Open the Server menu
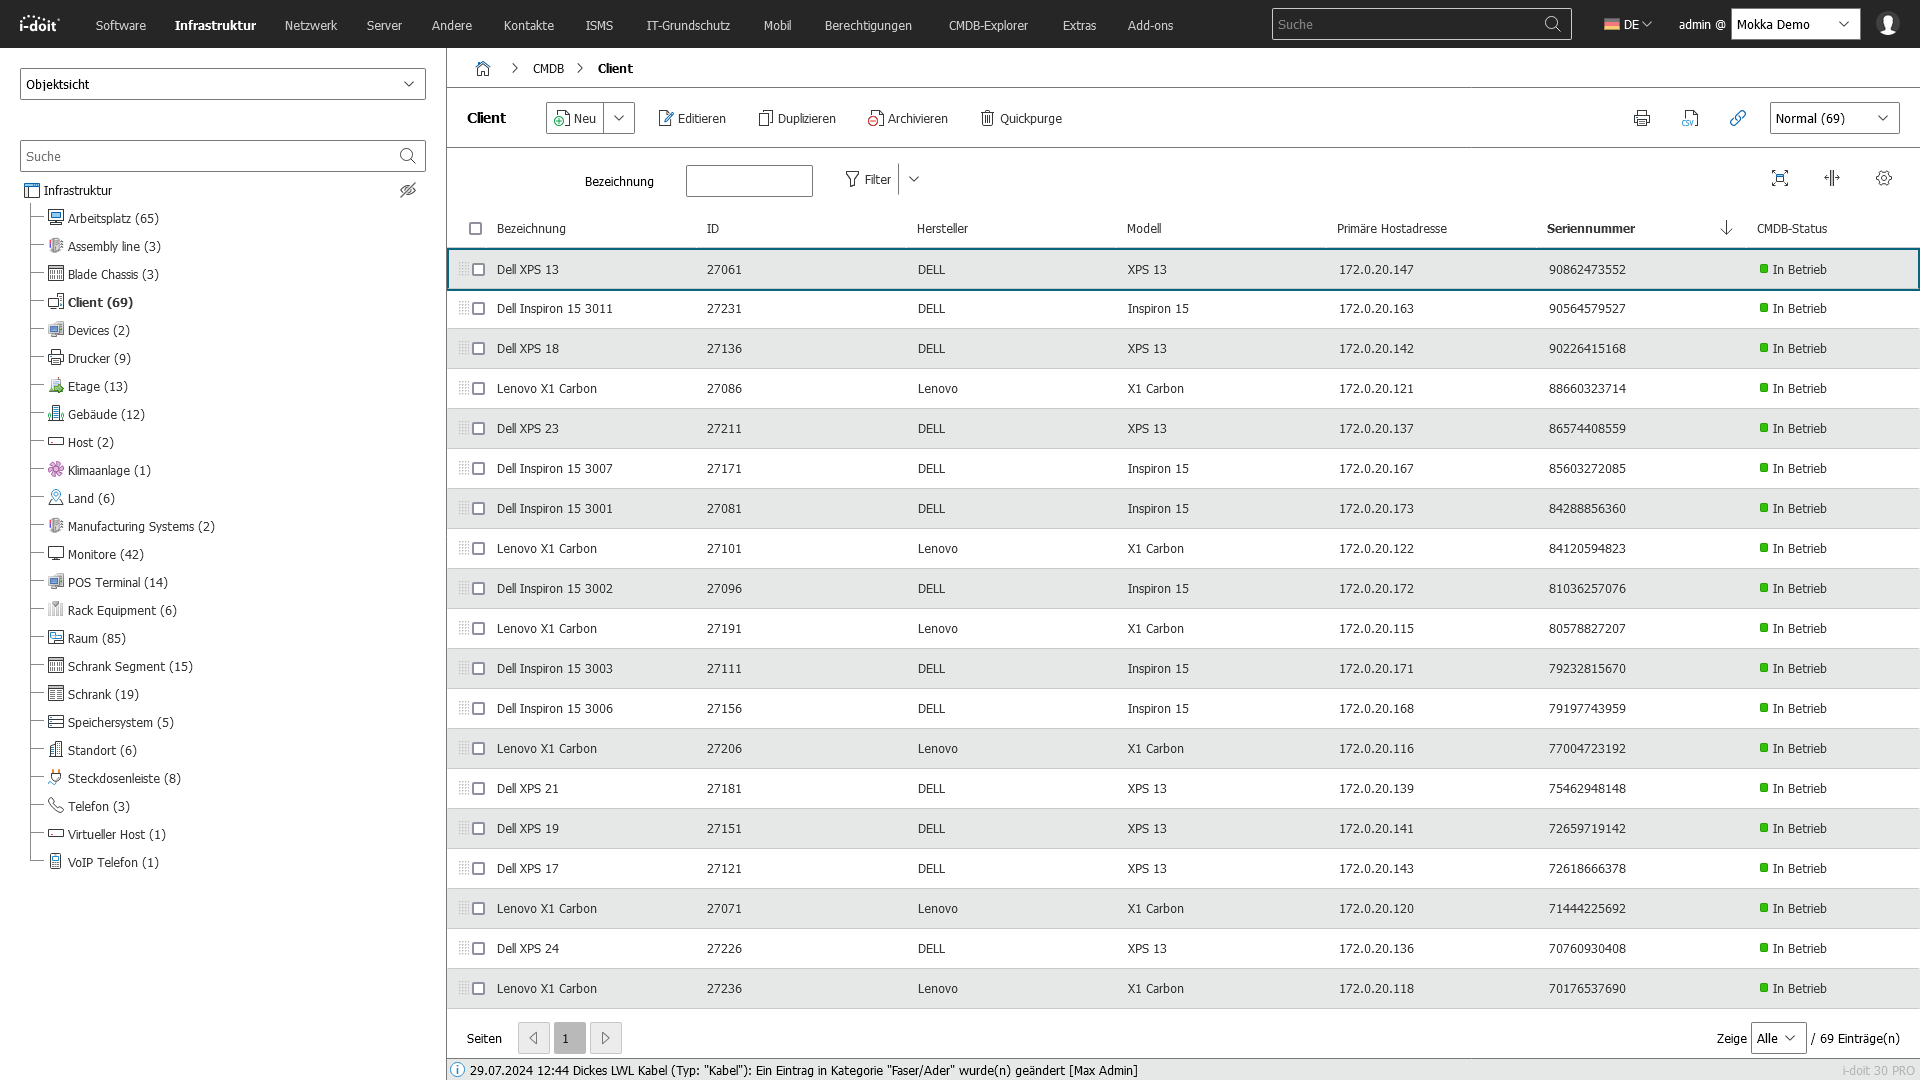The width and height of the screenshot is (1920, 1080). (x=384, y=25)
